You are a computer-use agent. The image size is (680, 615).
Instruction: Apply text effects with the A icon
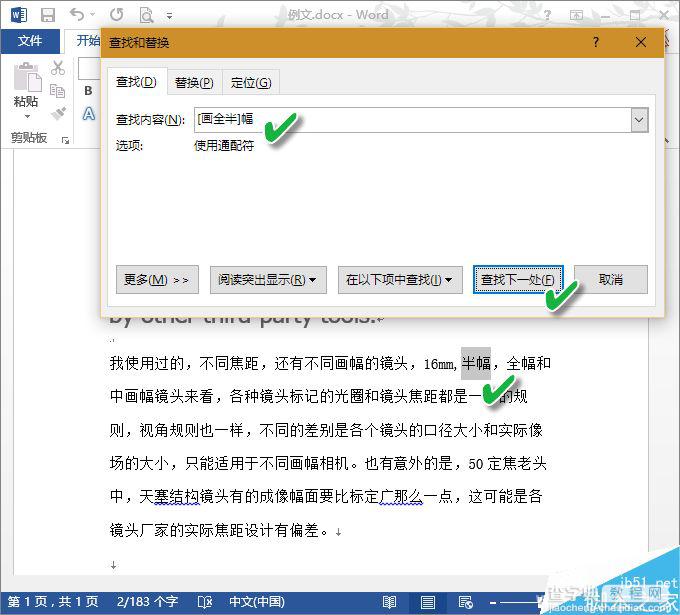(88, 114)
